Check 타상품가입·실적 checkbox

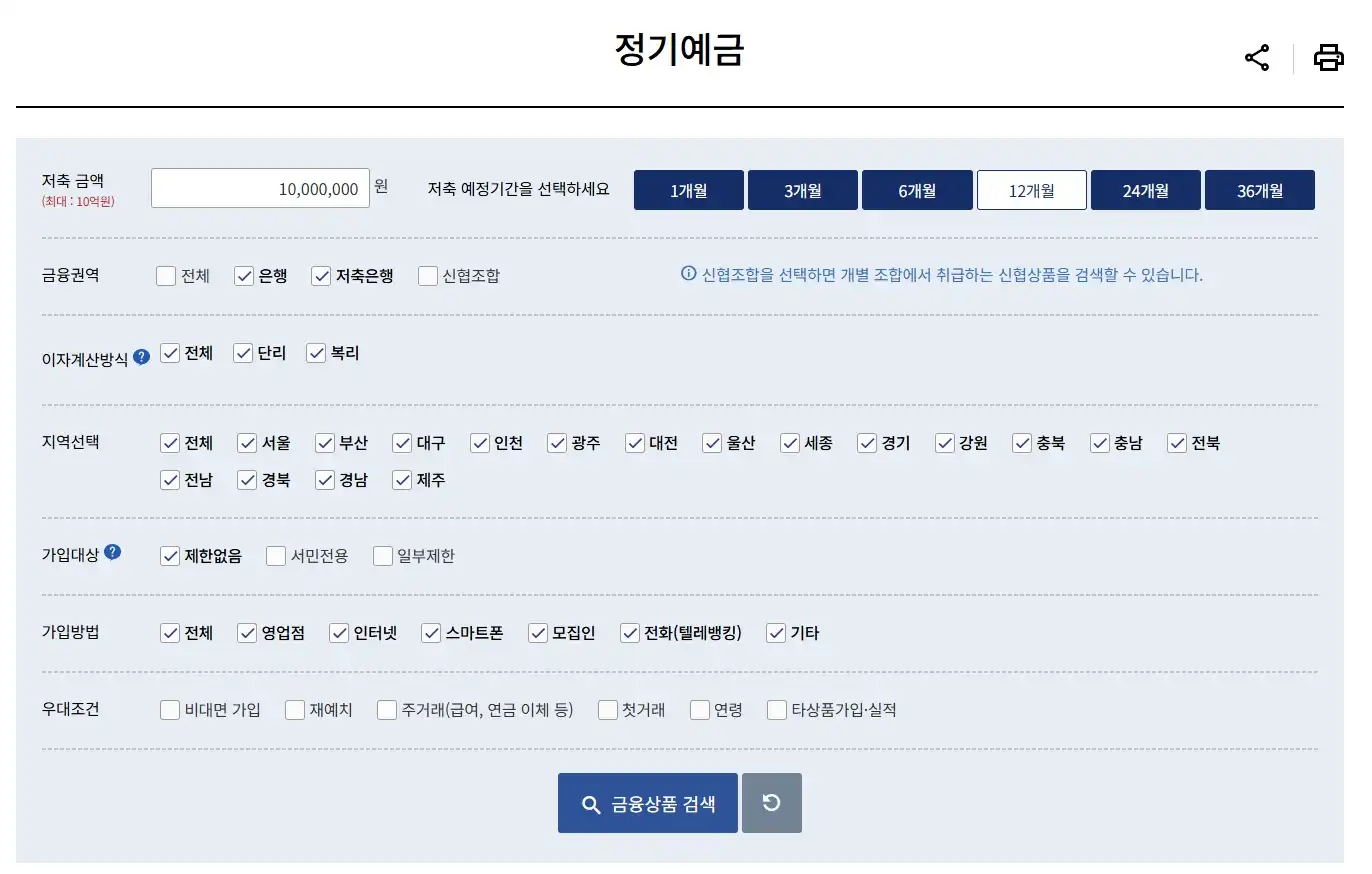pyautogui.click(x=777, y=710)
